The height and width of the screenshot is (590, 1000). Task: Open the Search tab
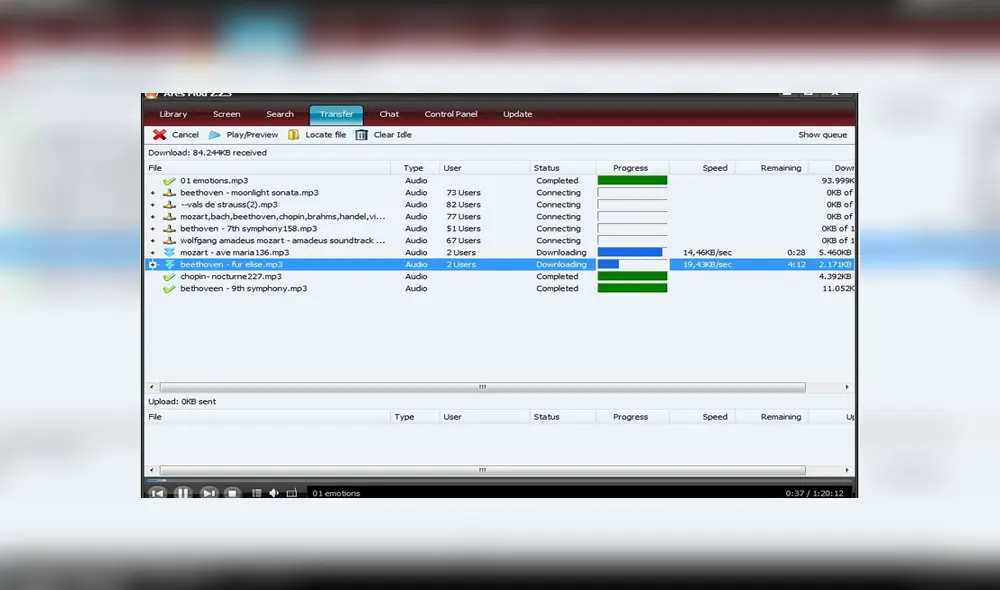pyautogui.click(x=280, y=114)
